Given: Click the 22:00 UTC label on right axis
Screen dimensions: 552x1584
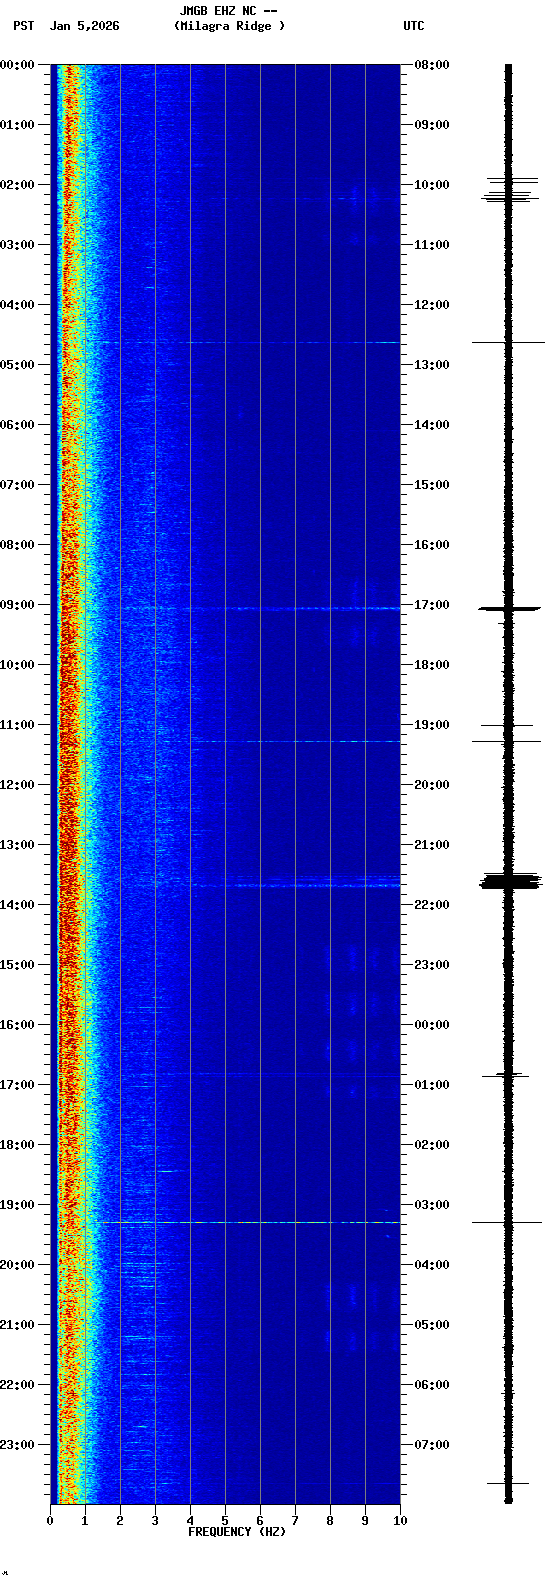Looking at the screenshot, I should 431,905.
